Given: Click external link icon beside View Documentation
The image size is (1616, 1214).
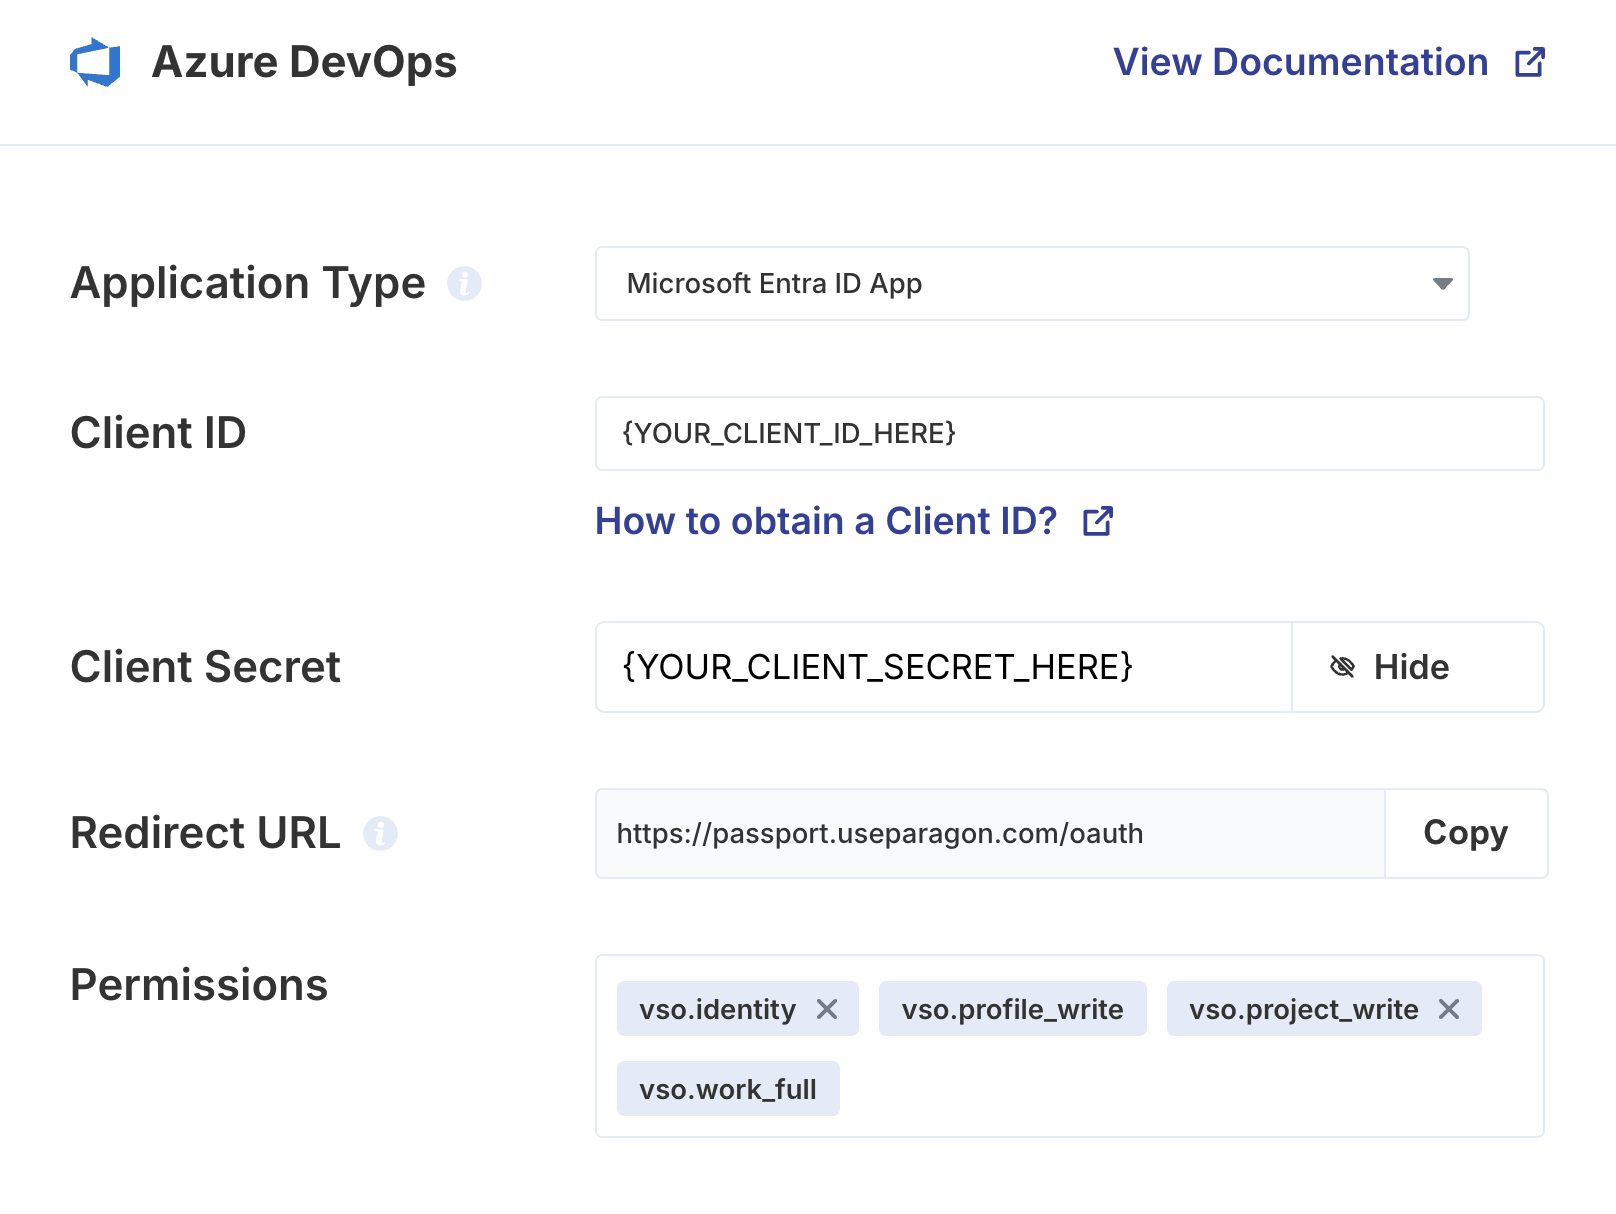Looking at the screenshot, I should (1530, 62).
